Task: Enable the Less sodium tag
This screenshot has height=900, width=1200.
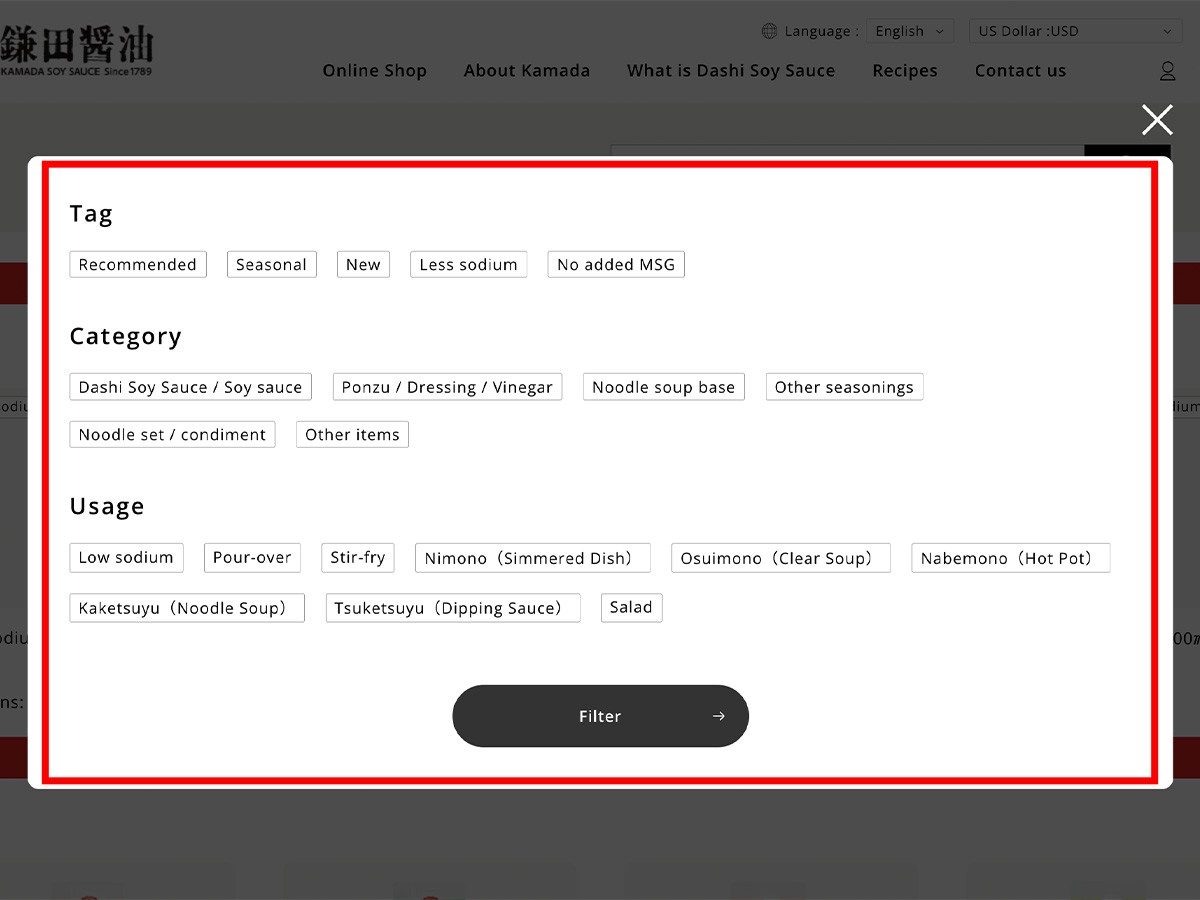Action: [468, 265]
